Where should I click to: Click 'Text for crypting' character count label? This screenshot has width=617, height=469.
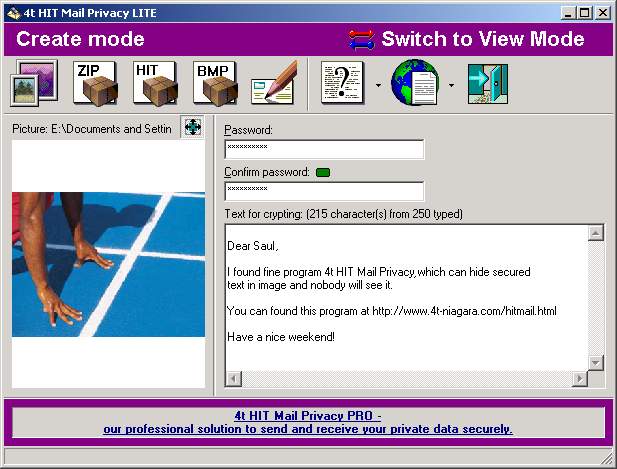[344, 214]
